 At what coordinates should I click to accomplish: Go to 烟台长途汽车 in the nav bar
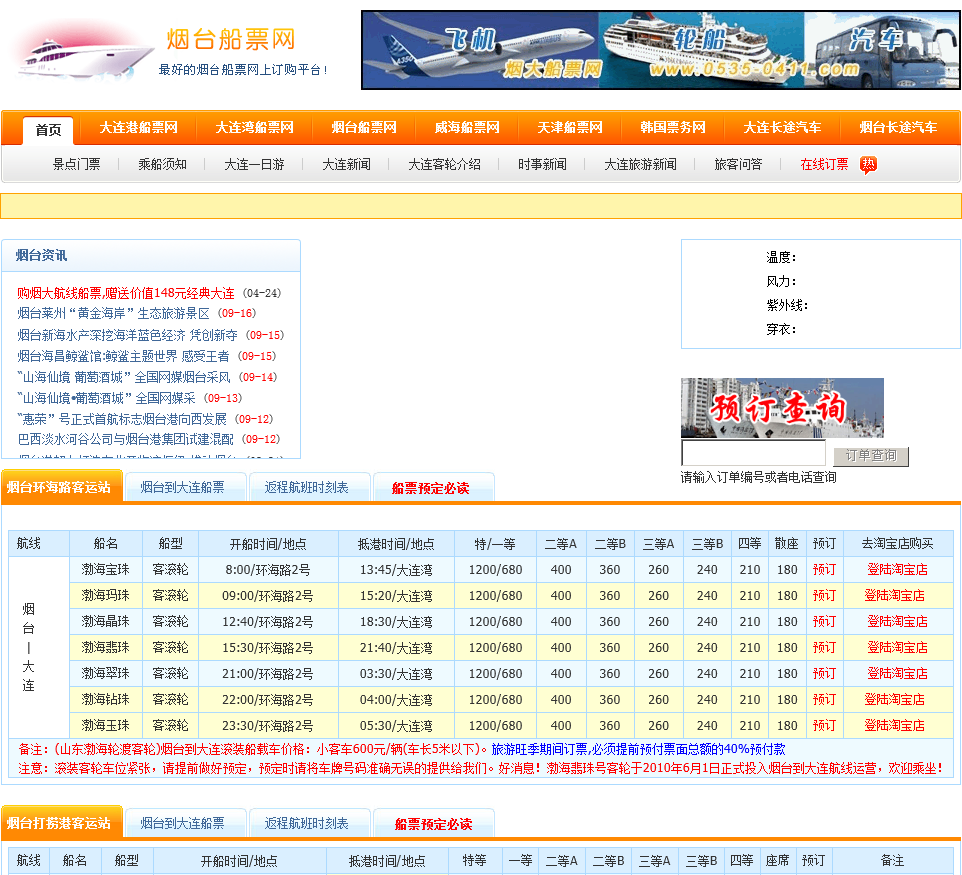(x=898, y=128)
